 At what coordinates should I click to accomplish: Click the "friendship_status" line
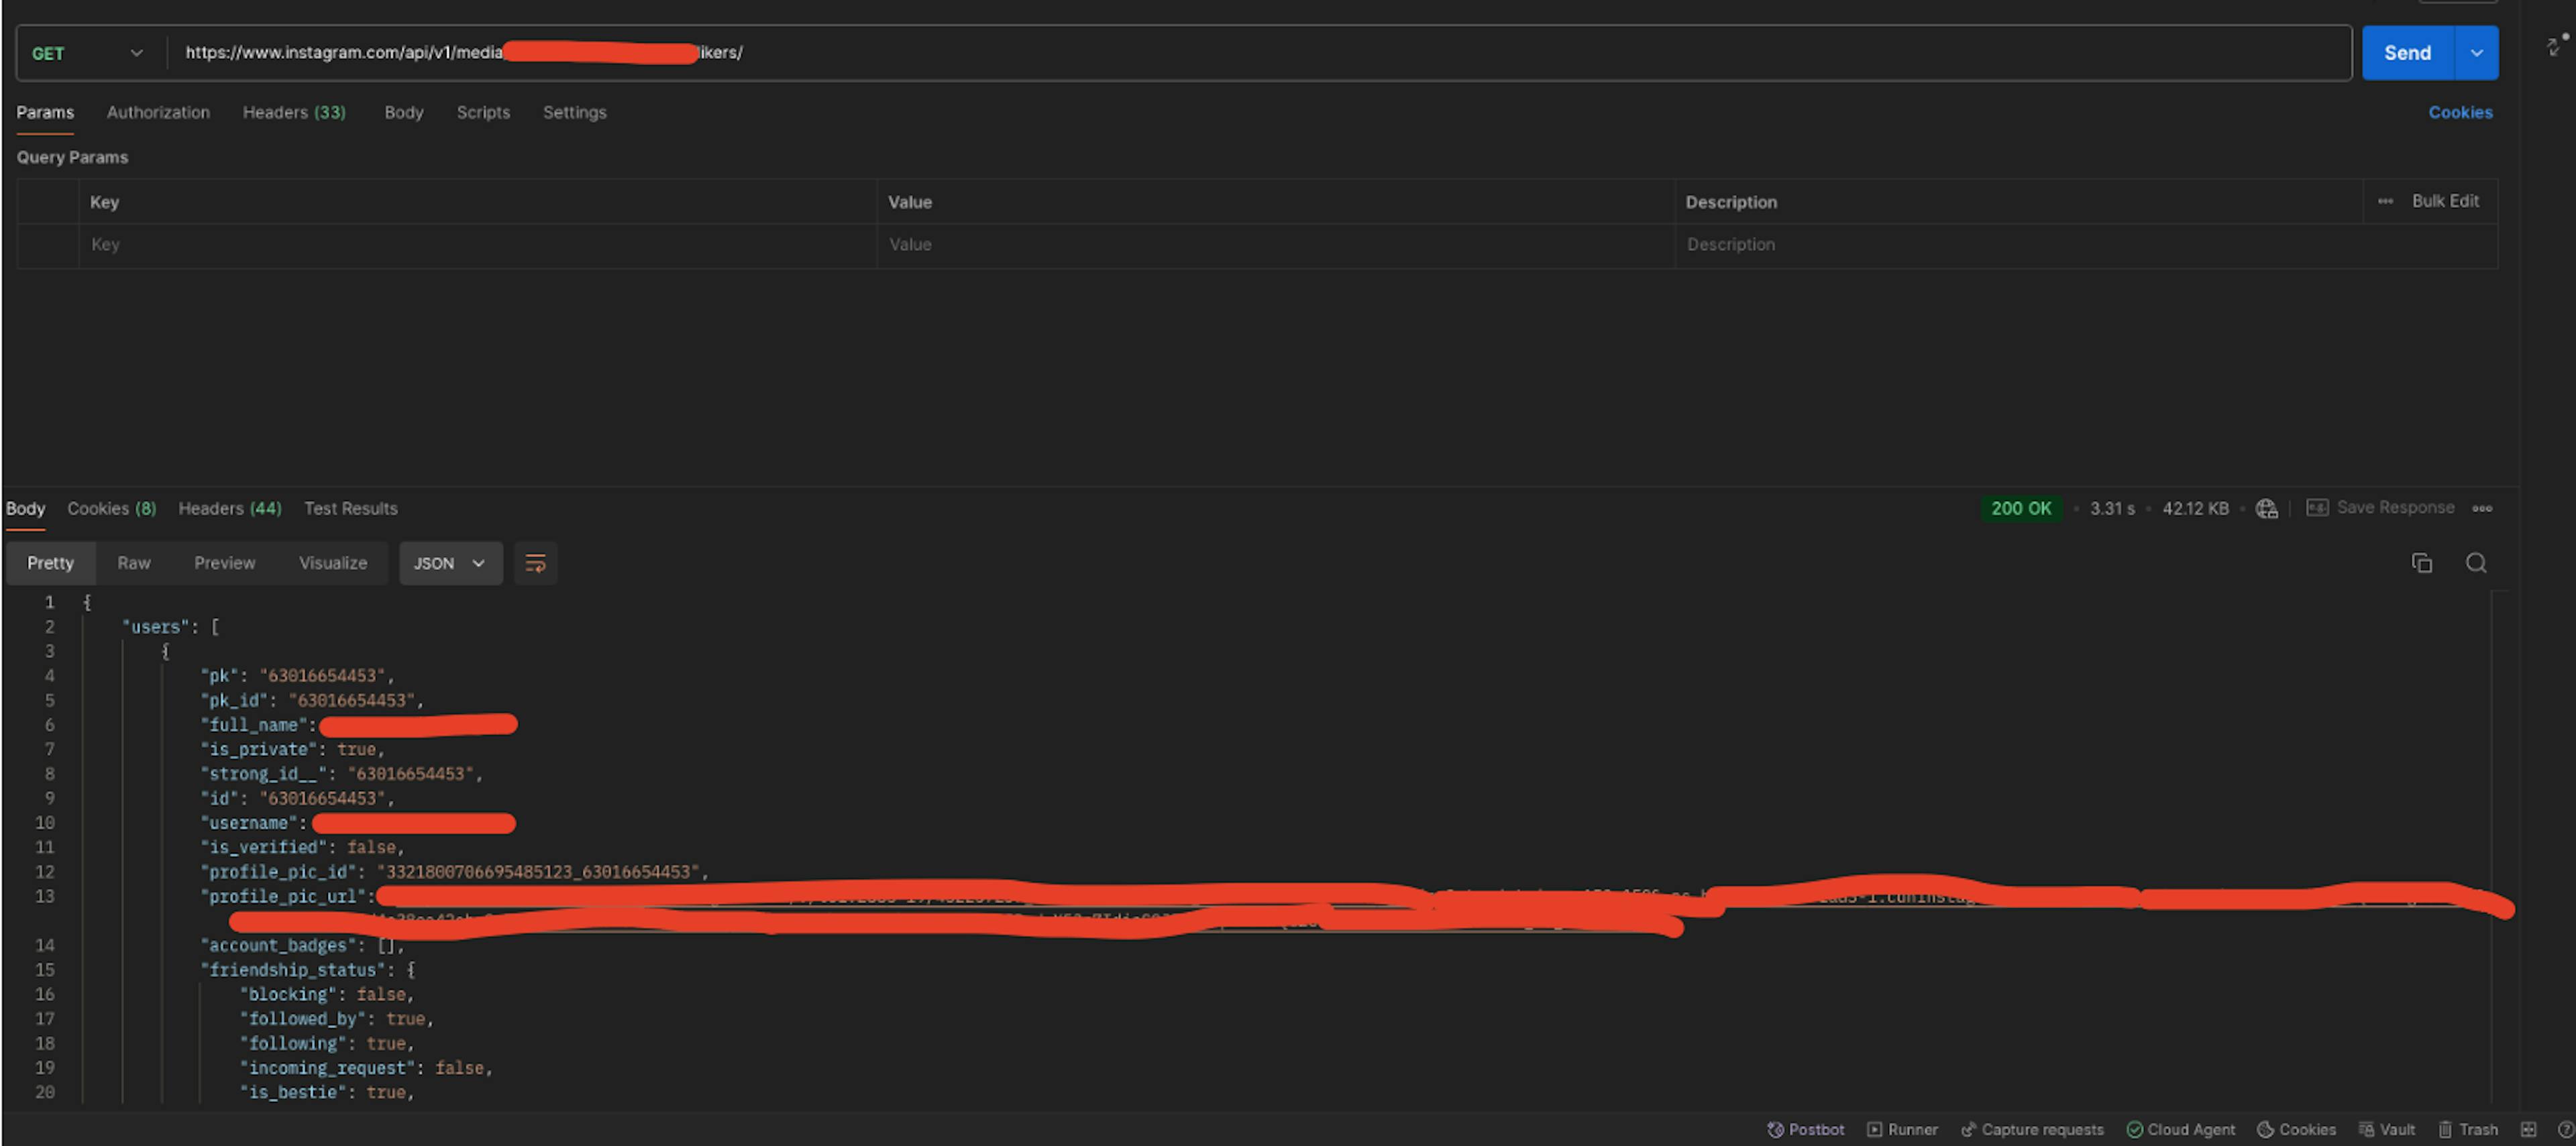click(x=307, y=969)
